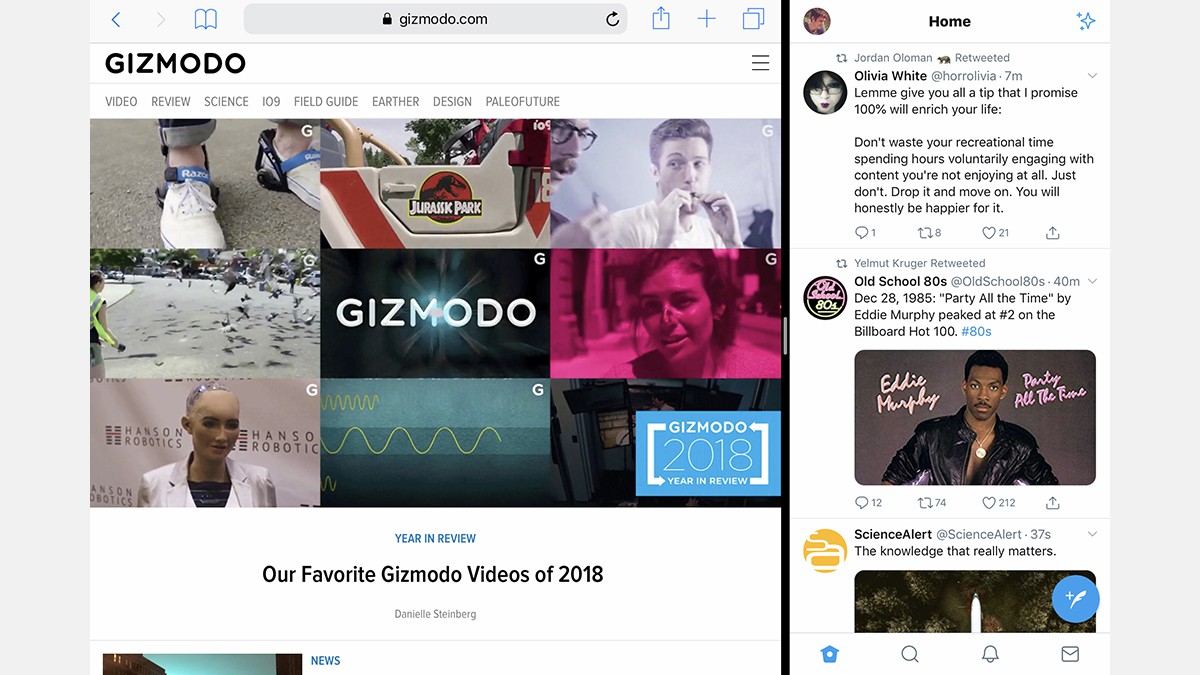This screenshot has width=1200, height=675.
Task: Go to the EARTHER section
Action: pos(395,102)
